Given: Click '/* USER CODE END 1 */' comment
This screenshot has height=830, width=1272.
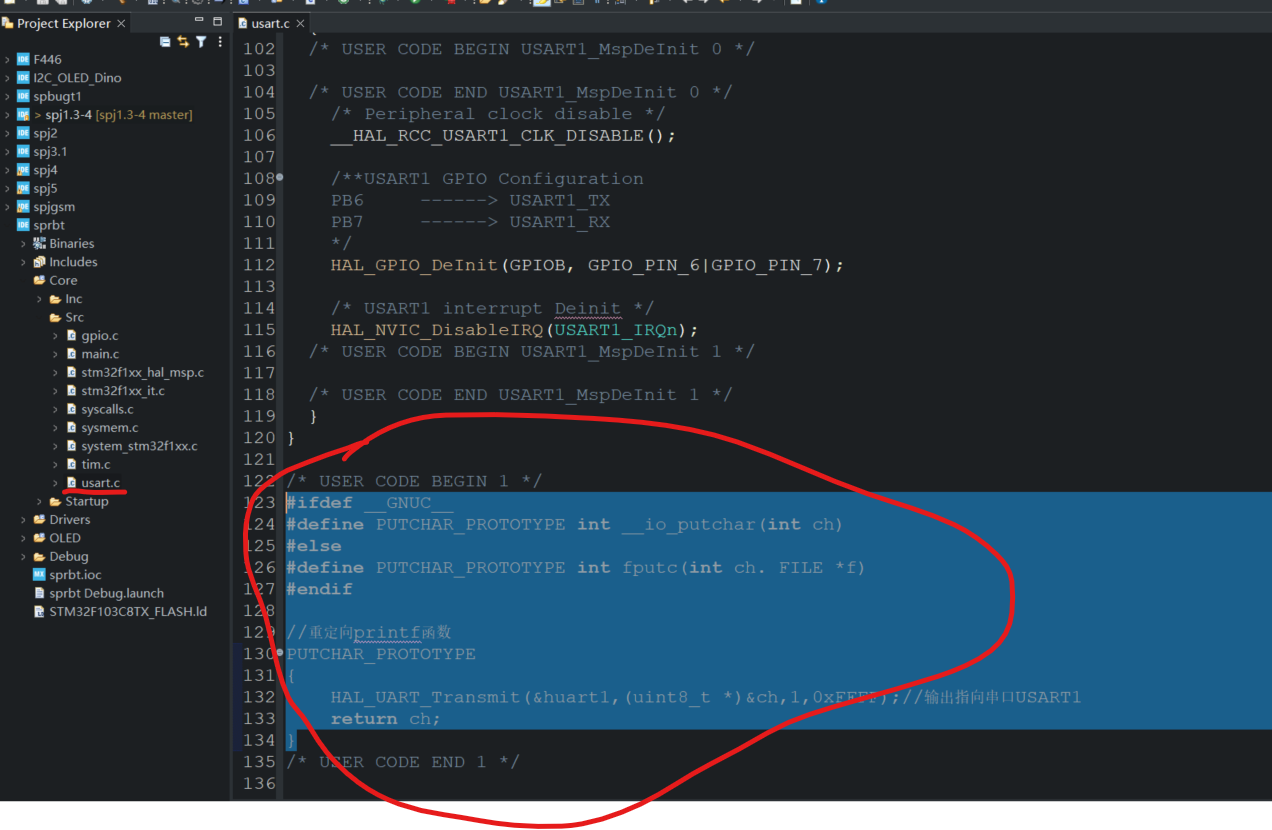Looking at the screenshot, I should coord(403,762).
